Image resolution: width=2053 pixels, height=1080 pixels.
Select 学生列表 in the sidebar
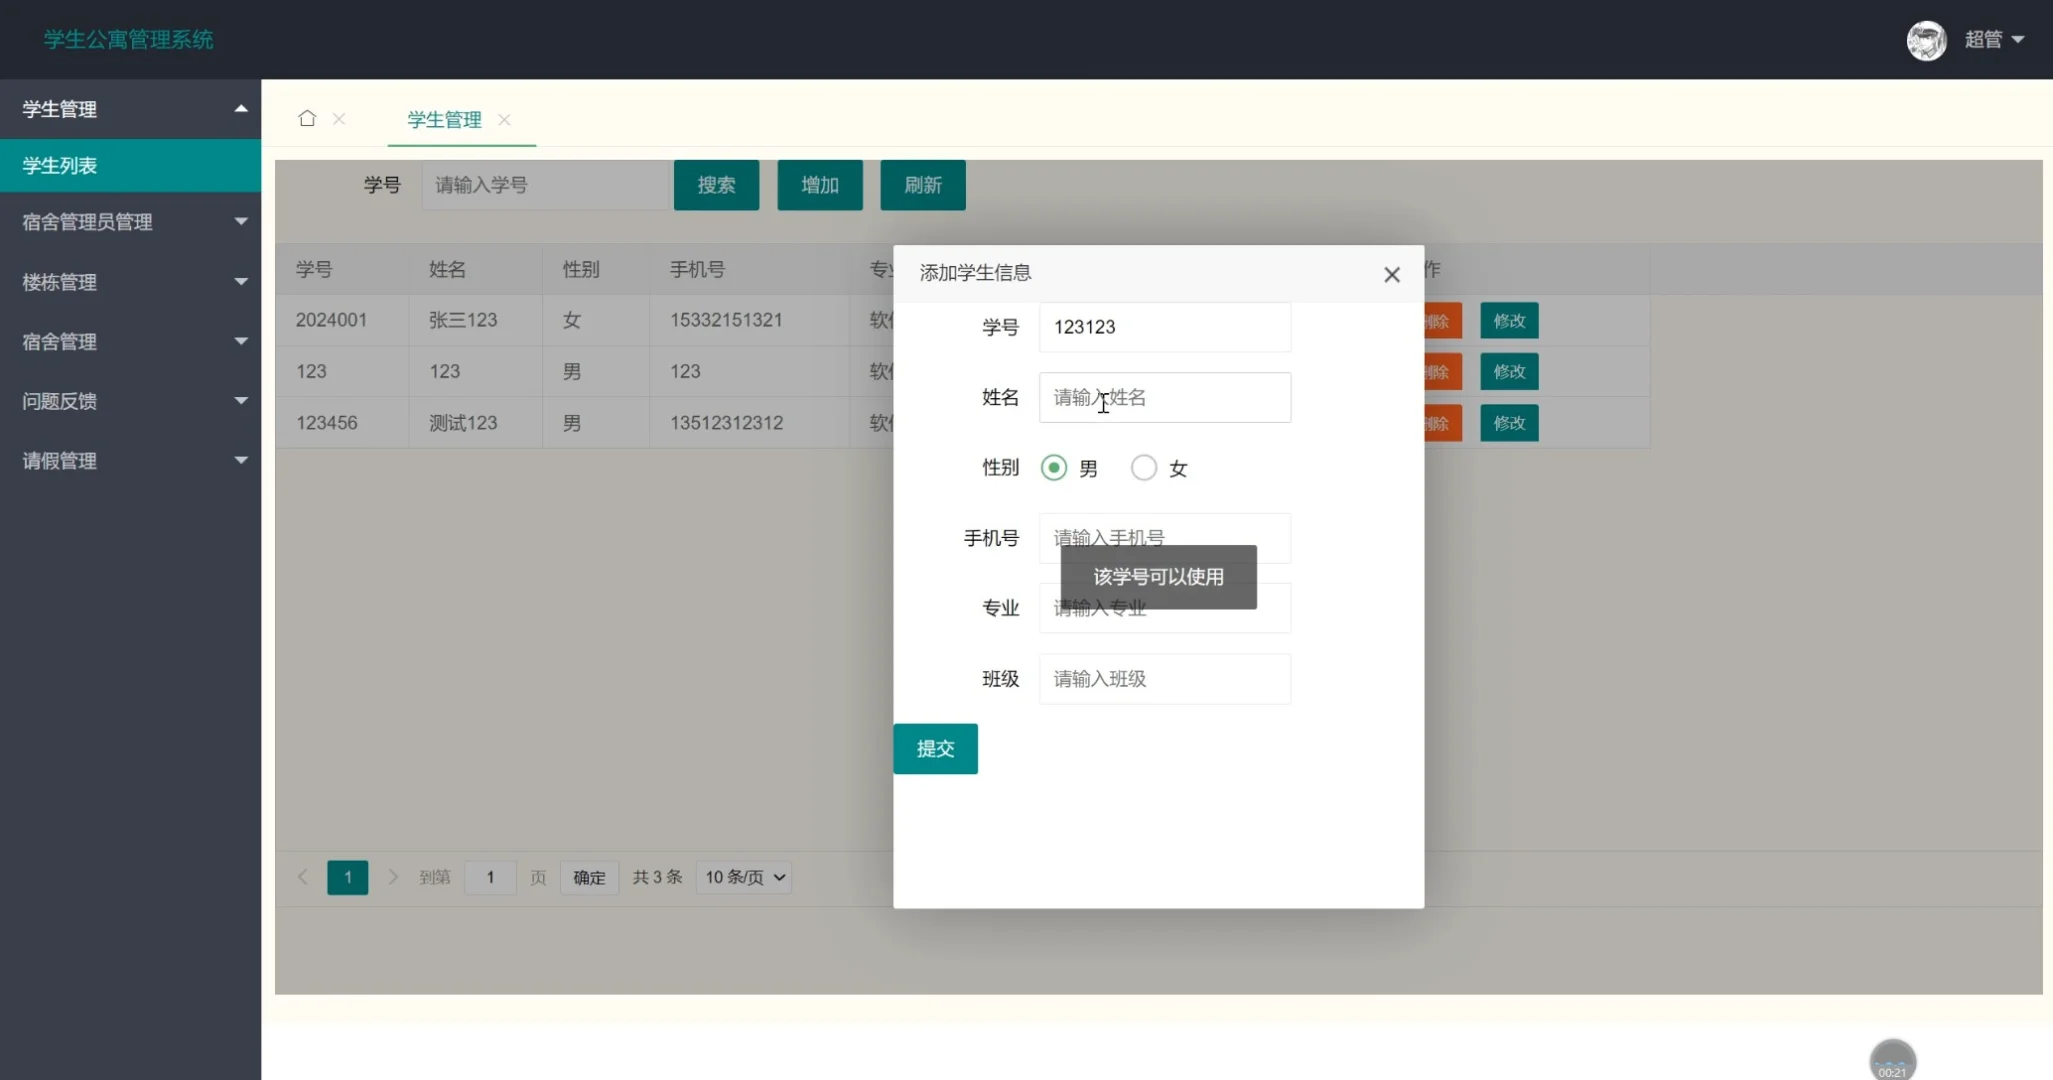tap(130, 165)
